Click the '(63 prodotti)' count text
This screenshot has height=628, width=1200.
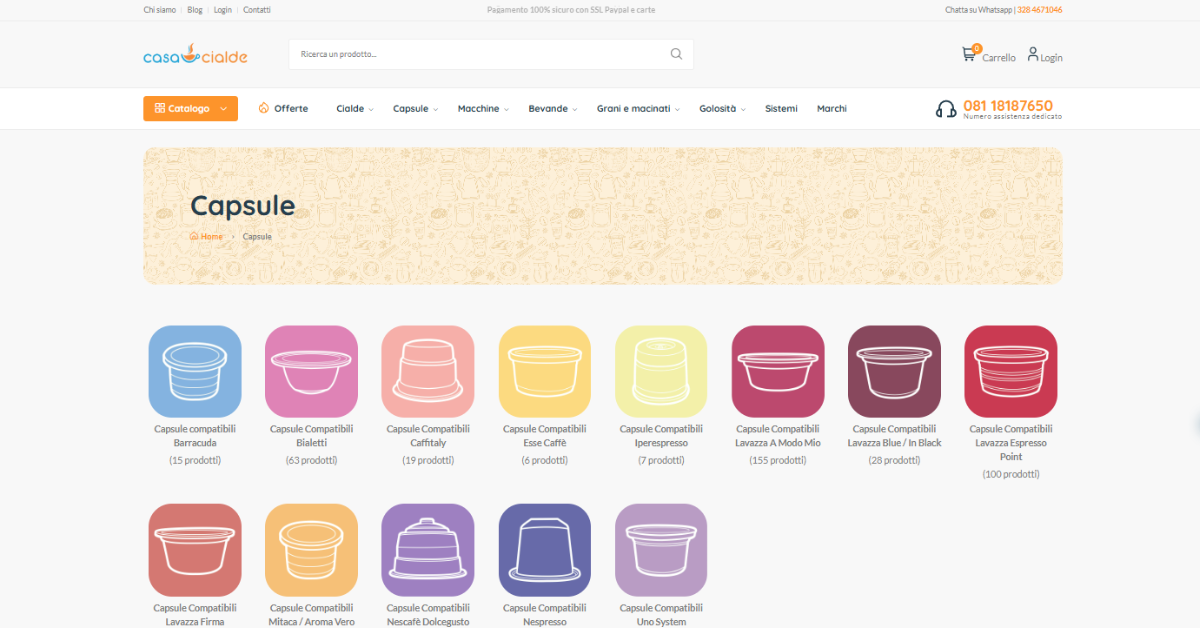[x=311, y=460]
